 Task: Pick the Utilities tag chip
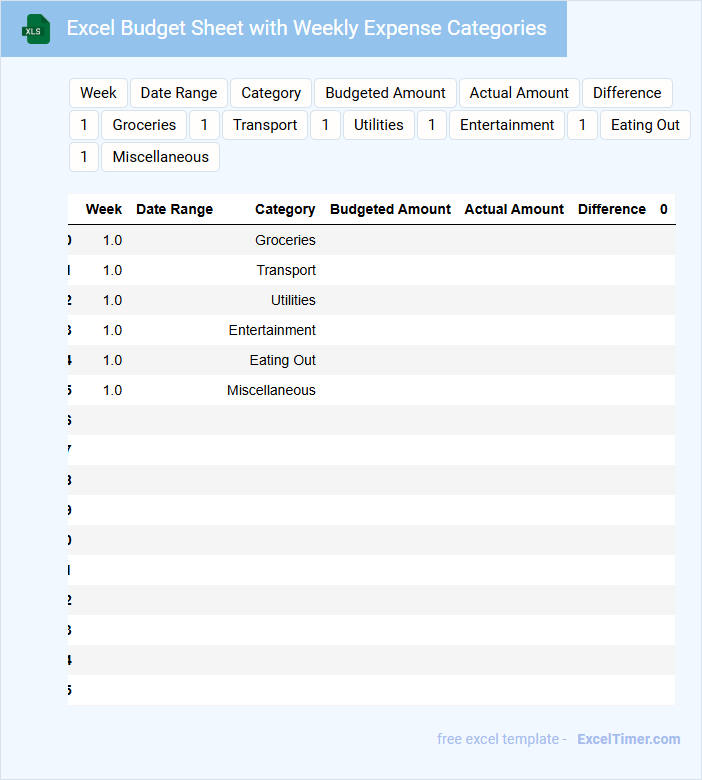(x=379, y=125)
